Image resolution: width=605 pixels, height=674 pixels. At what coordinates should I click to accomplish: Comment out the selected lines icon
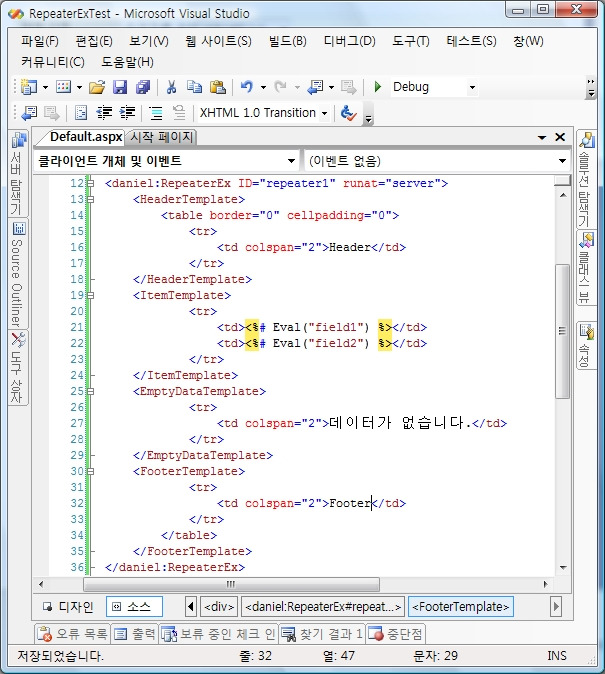156,113
